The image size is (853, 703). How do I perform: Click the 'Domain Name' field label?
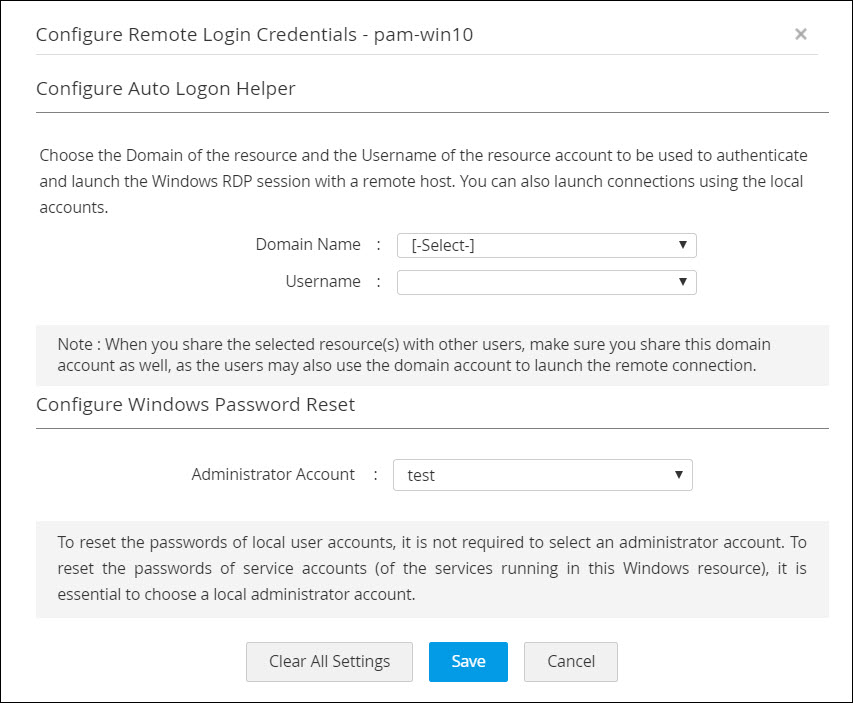pos(308,244)
